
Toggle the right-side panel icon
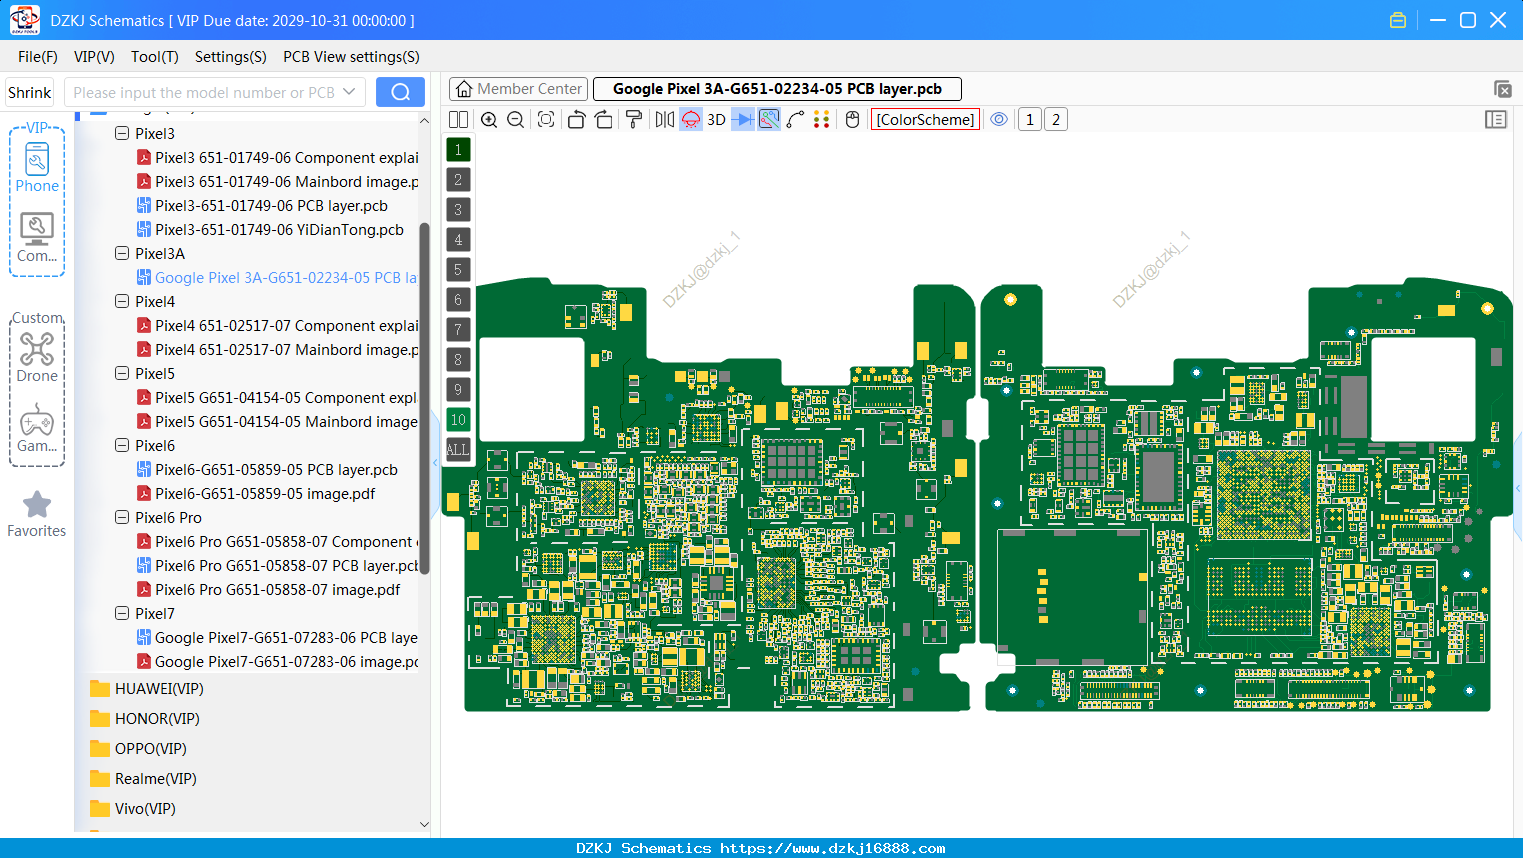coord(1496,119)
